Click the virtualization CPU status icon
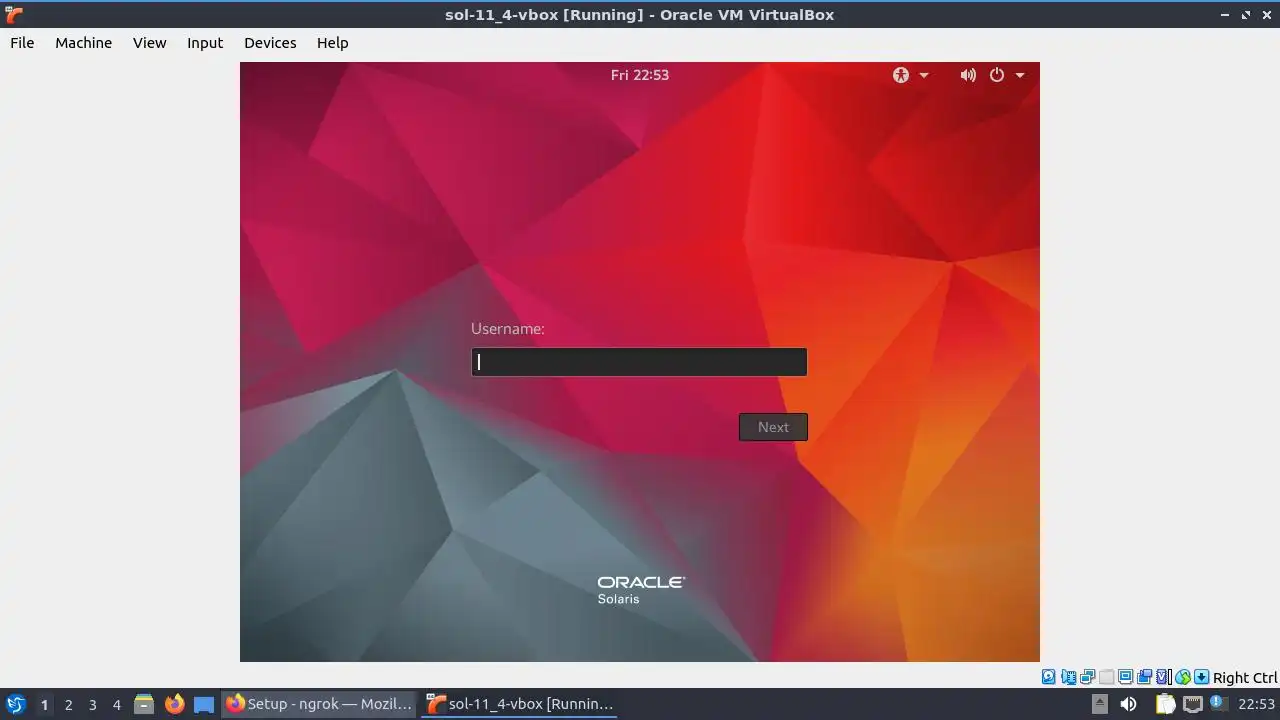 point(1163,677)
